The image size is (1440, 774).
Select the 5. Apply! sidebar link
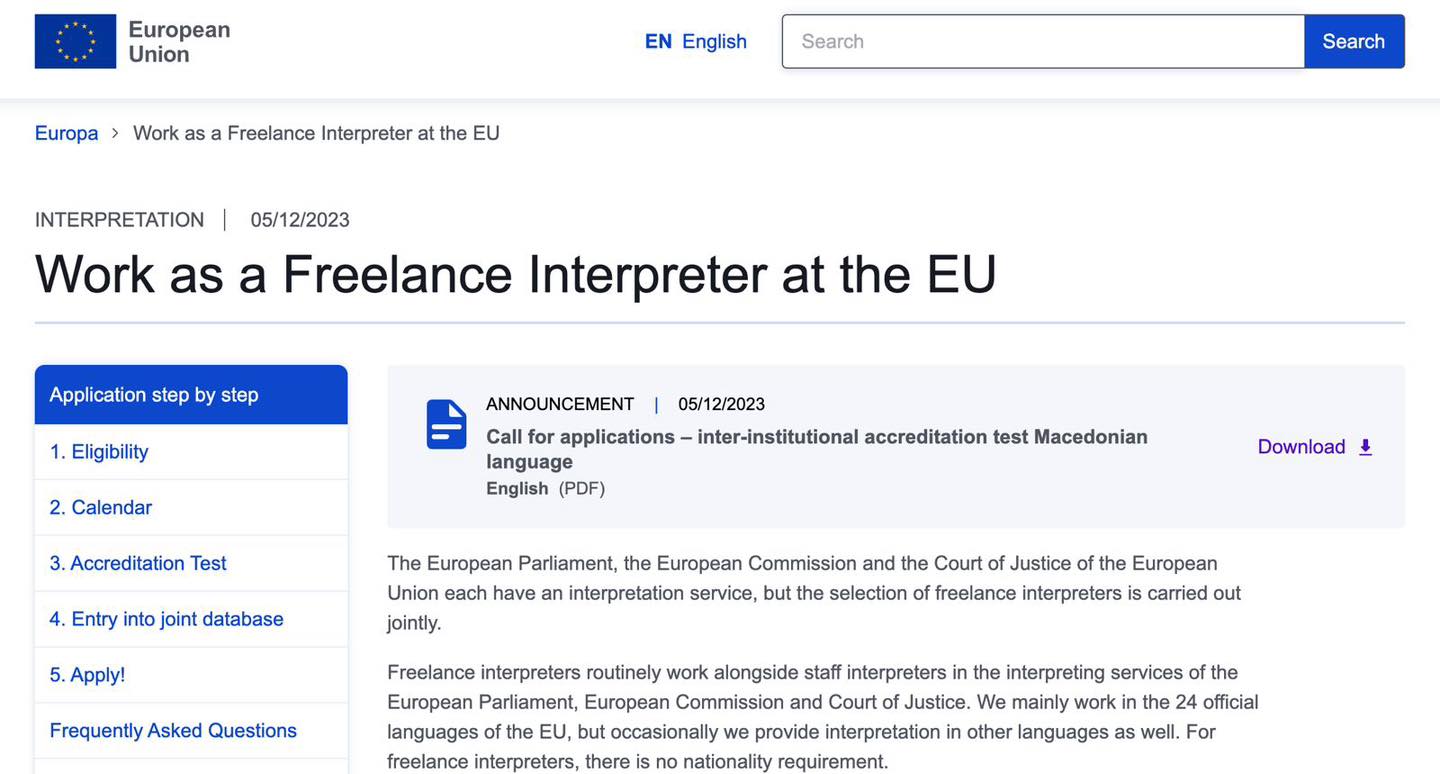(x=87, y=675)
